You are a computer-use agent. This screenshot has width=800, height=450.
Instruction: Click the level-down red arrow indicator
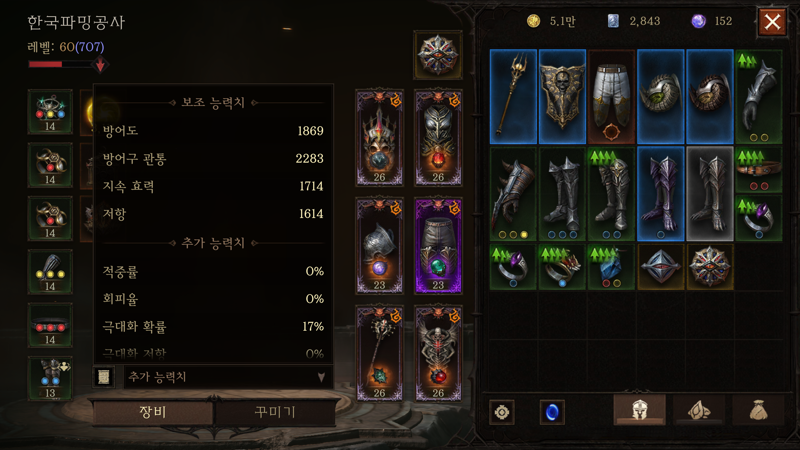[x=100, y=65]
